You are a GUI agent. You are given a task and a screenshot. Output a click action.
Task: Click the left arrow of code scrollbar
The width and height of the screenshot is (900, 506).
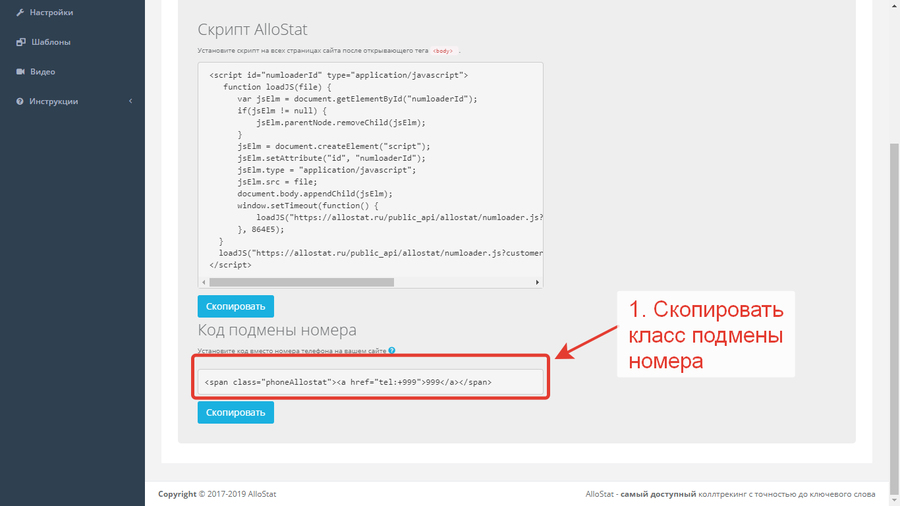204,282
